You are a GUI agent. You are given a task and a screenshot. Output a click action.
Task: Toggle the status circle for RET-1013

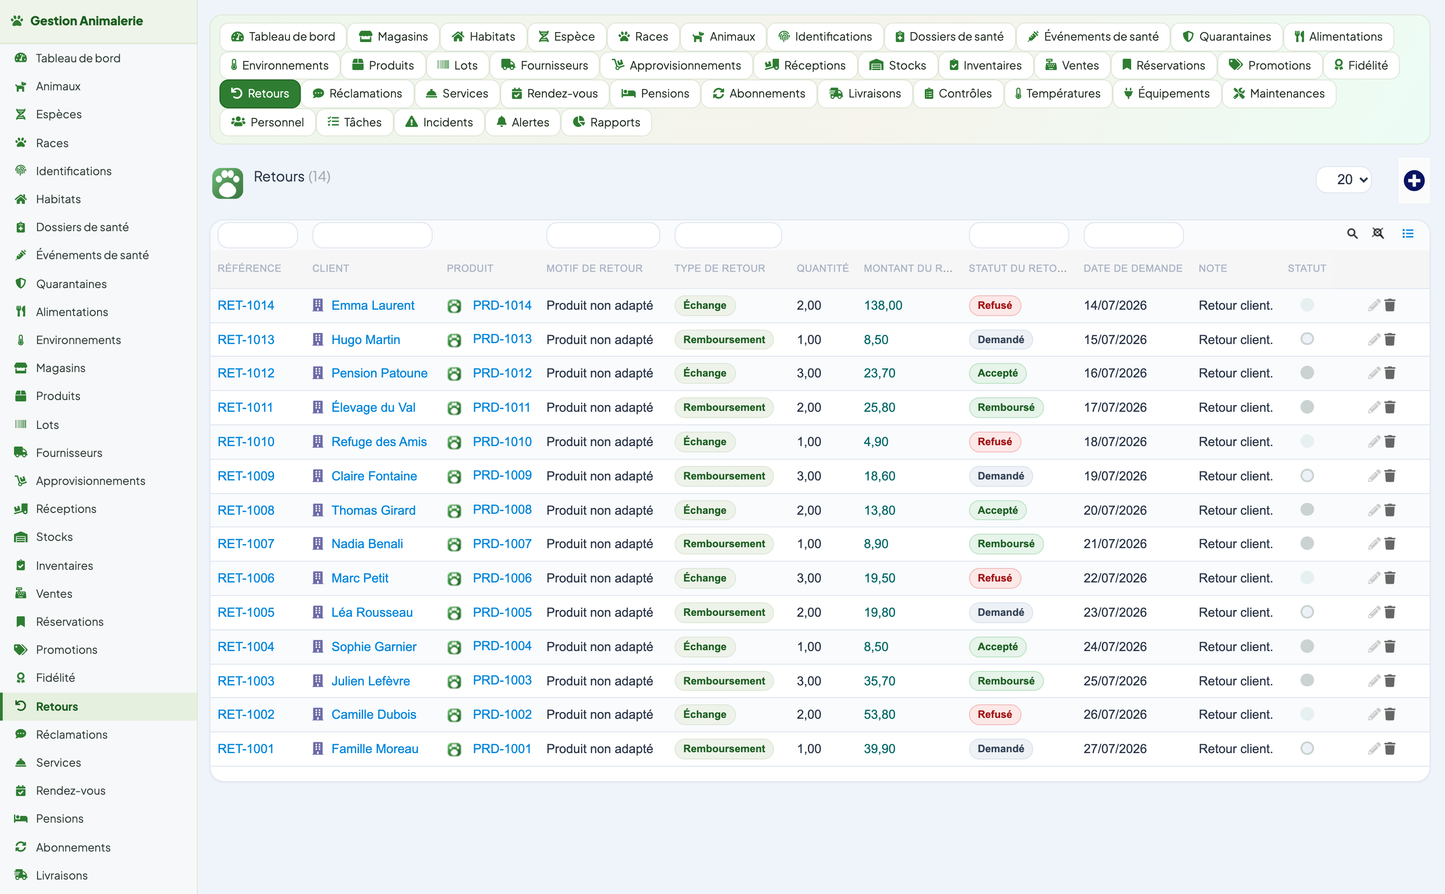tap(1307, 339)
